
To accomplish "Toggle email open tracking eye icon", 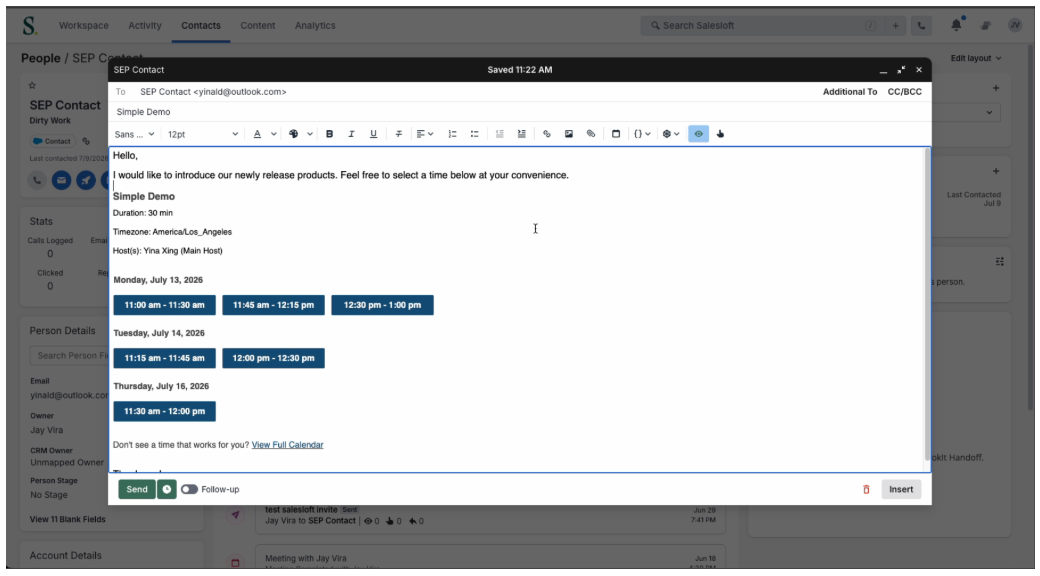I will pos(698,134).
